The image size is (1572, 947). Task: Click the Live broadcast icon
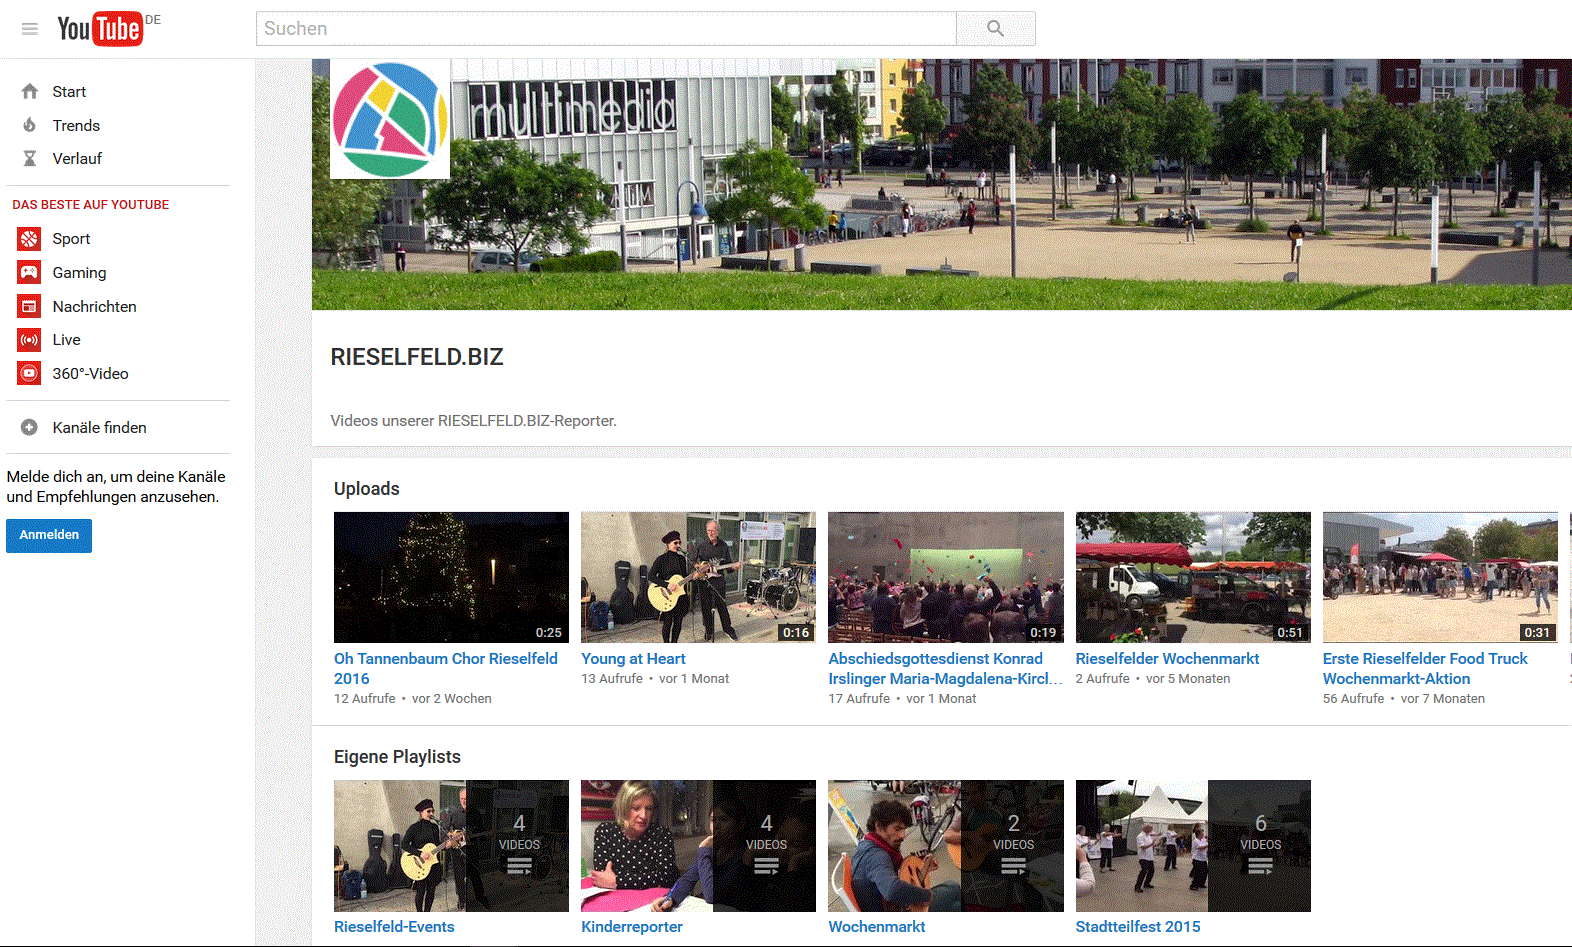pyautogui.click(x=29, y=340)
